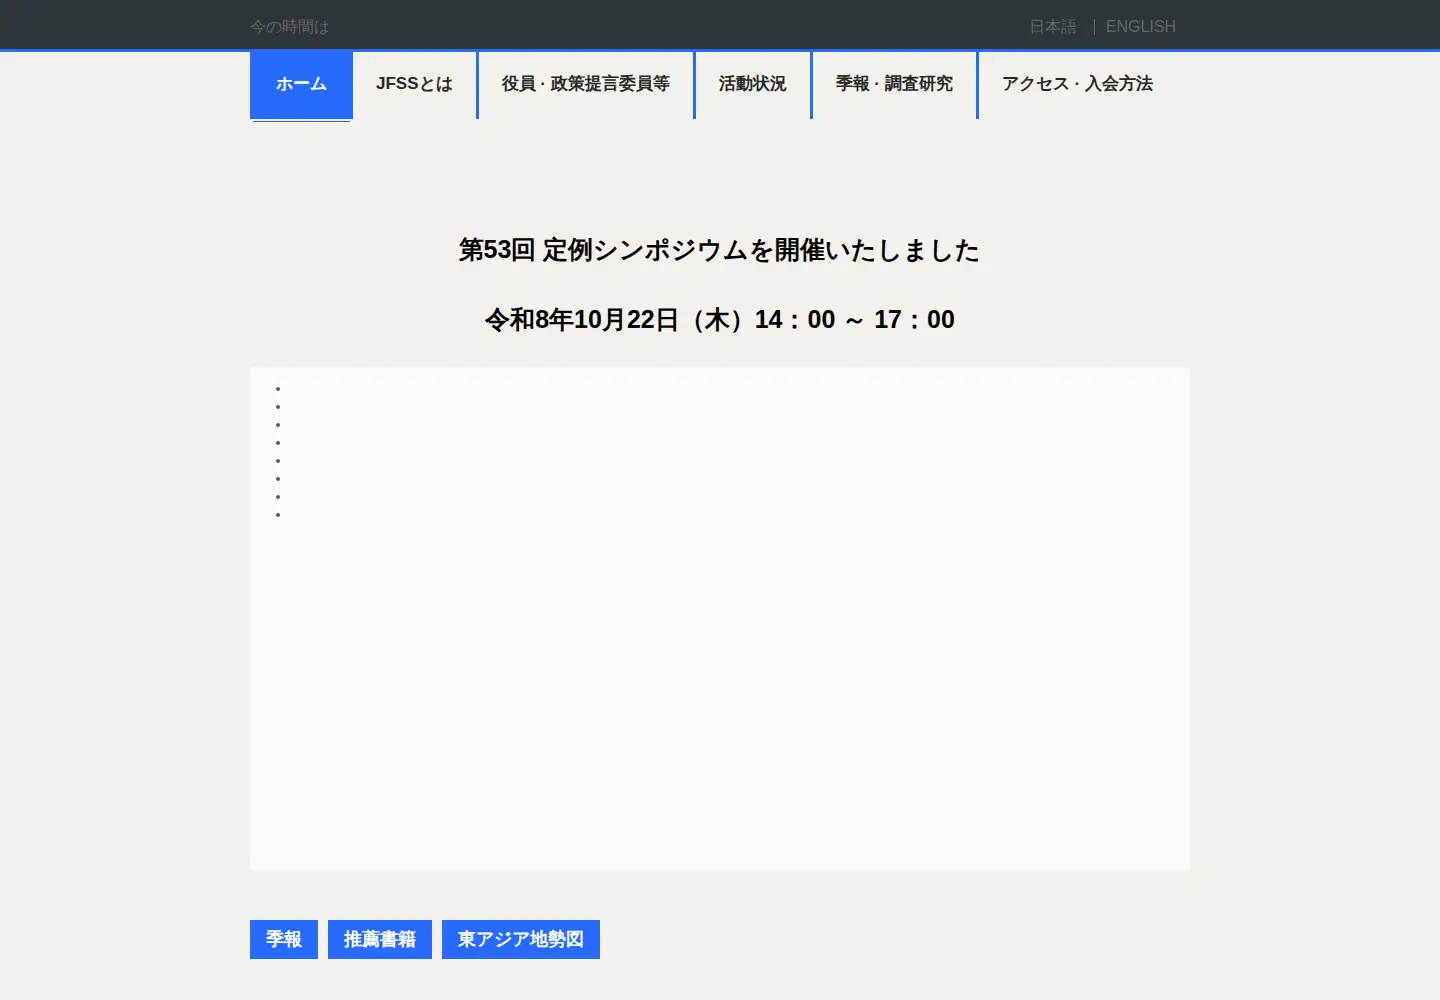Switch the site language to ENGLISH
Screen dimensions: 1440x1000
(x=1141, y=27)
